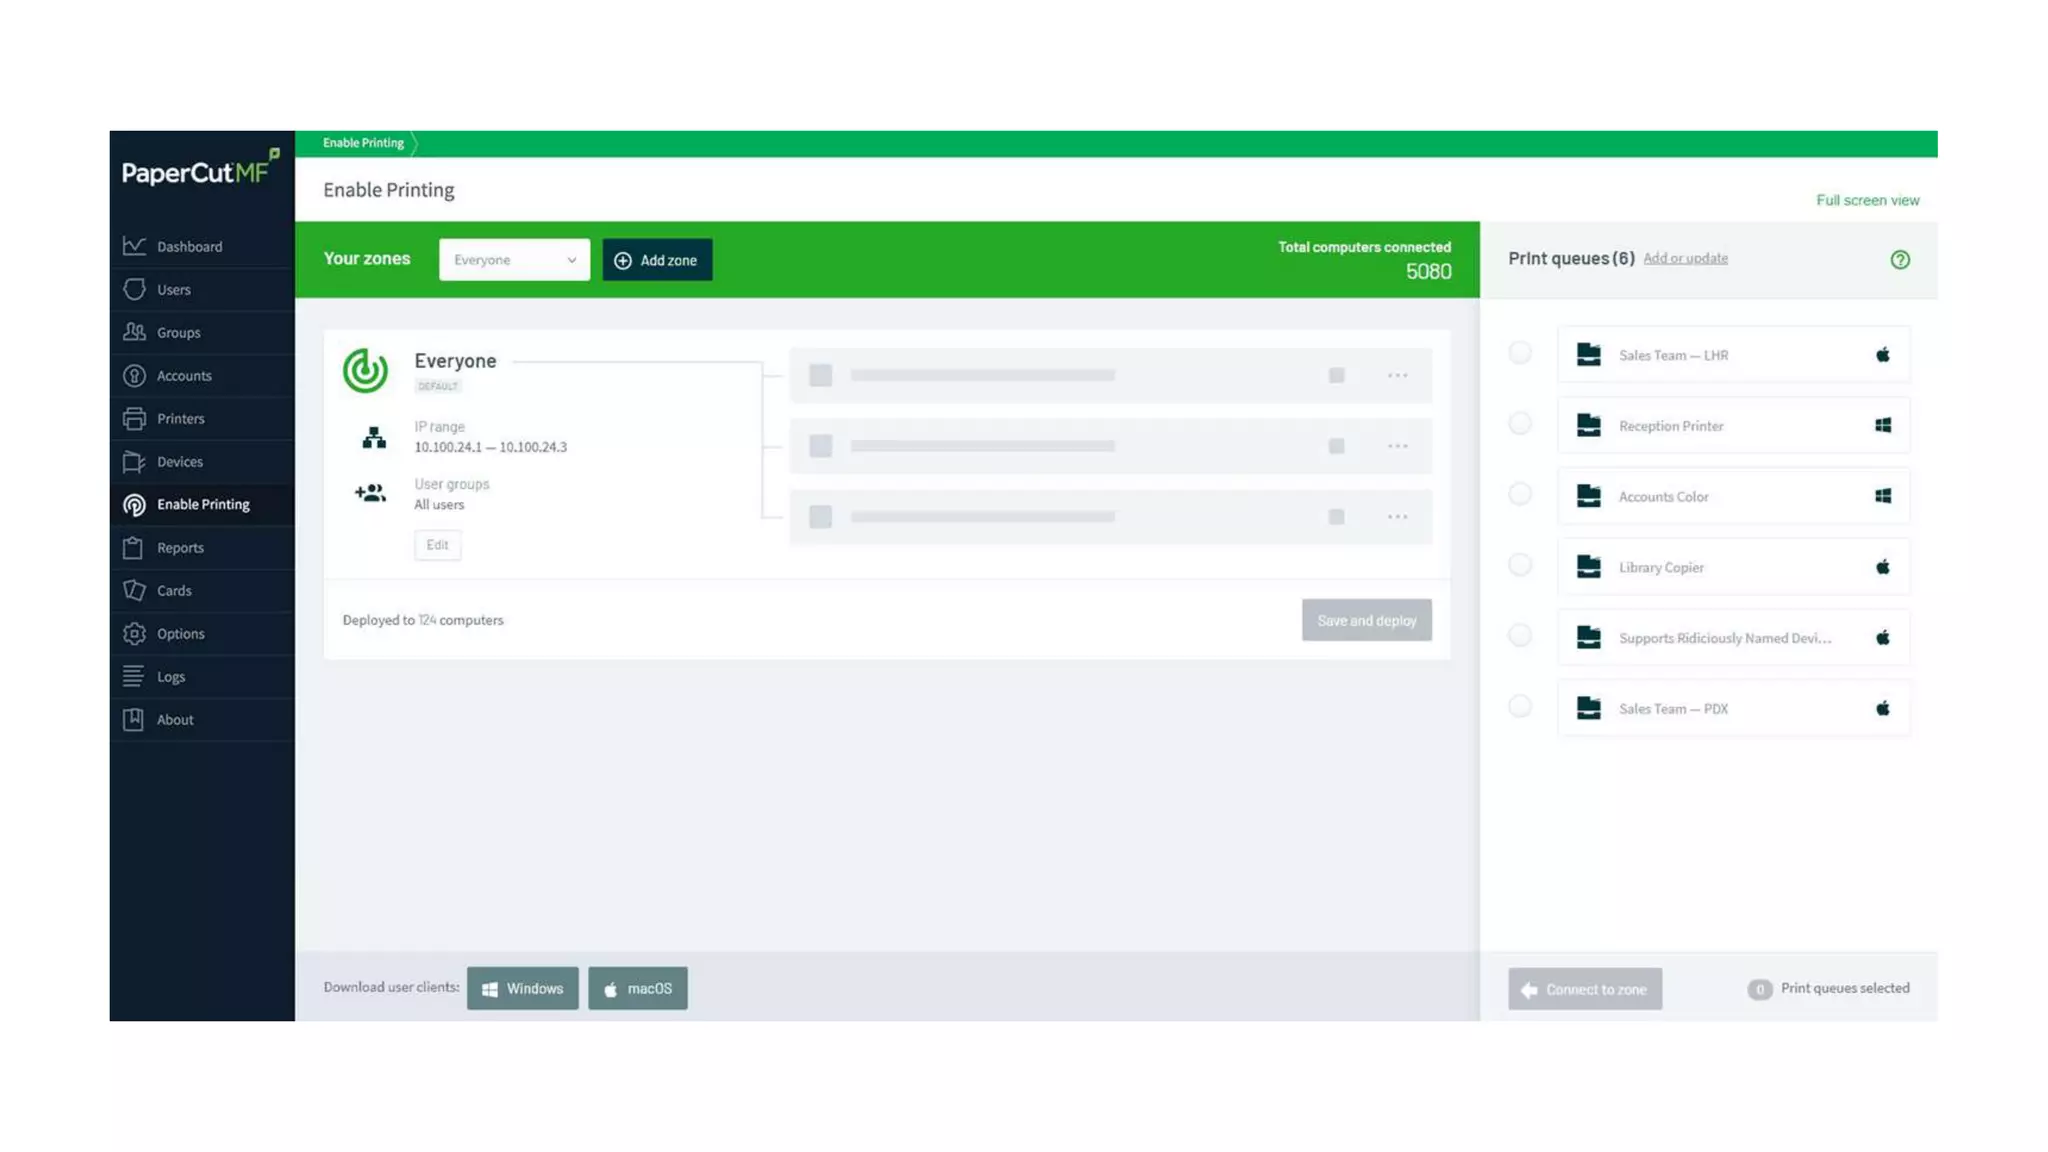Viewport: 2048px width, 1152px height.
Task: Click the IP range network icon
Action: (374, 437)
